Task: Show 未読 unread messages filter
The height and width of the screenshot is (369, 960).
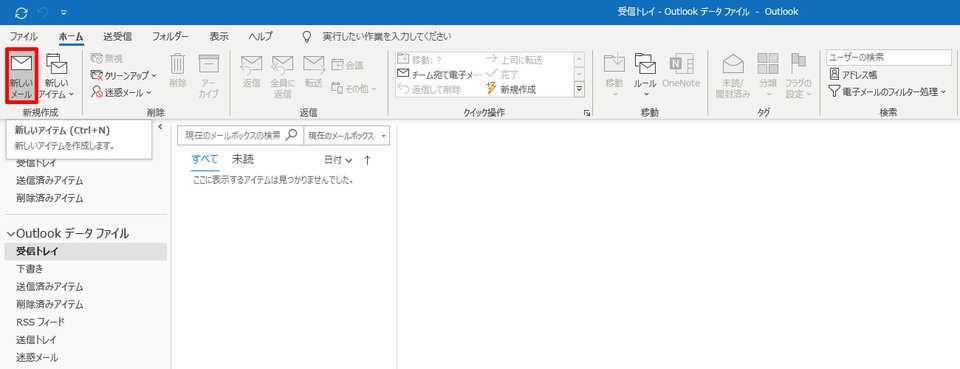Action: (x=242, y=160)
